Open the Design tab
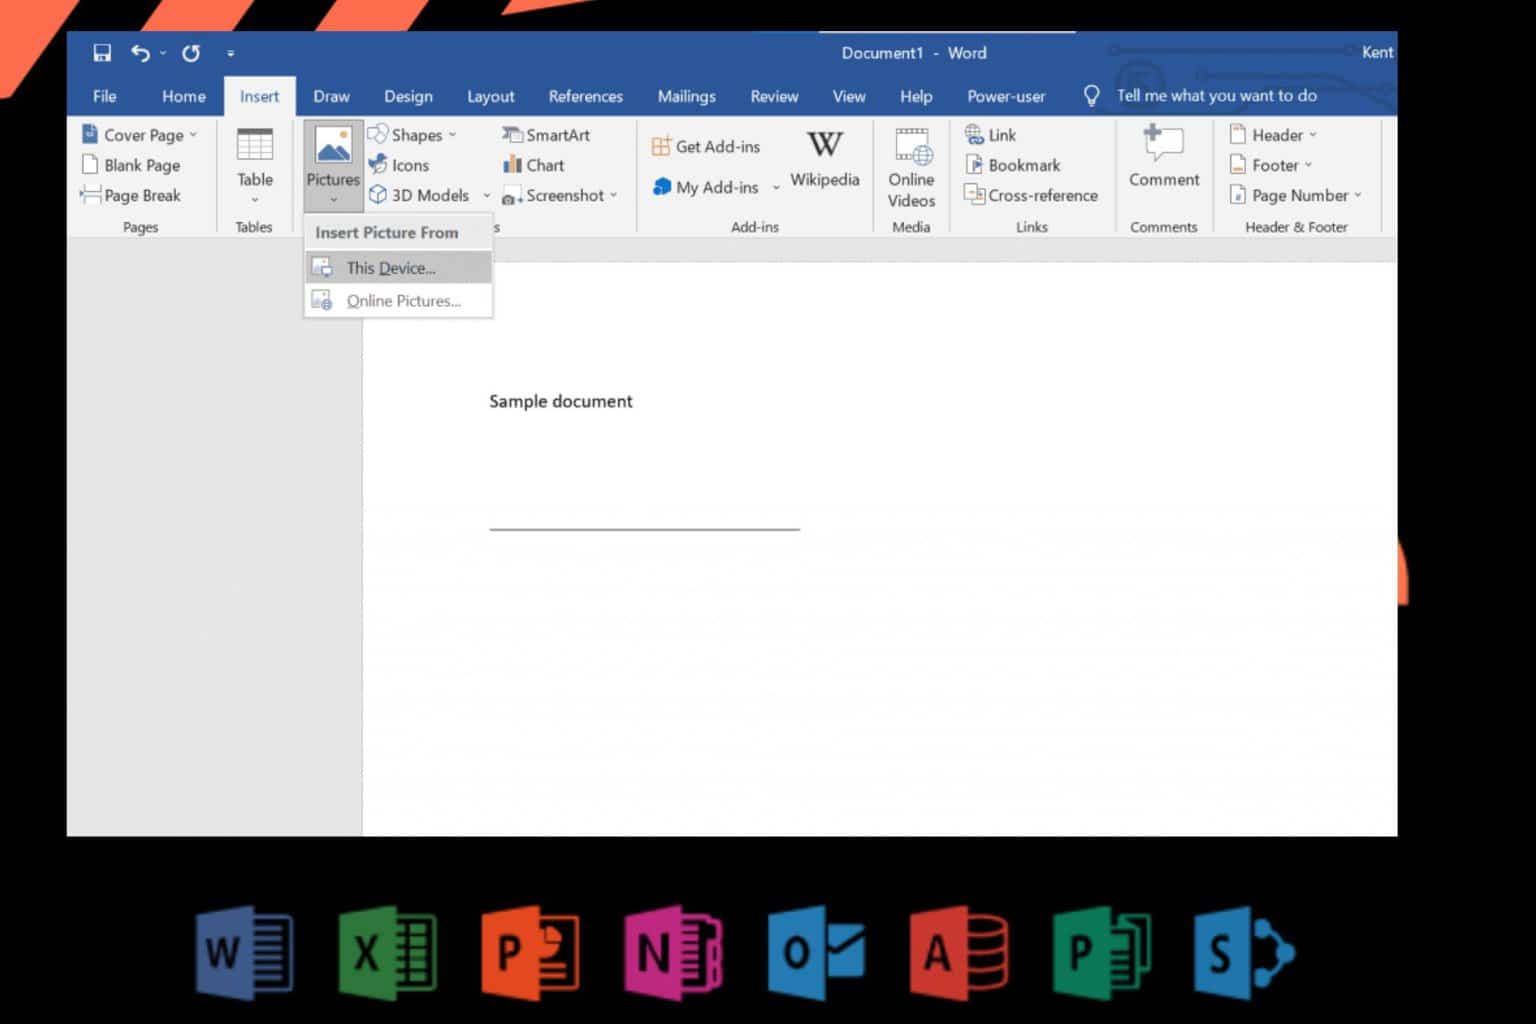 (x=408, y=96)
